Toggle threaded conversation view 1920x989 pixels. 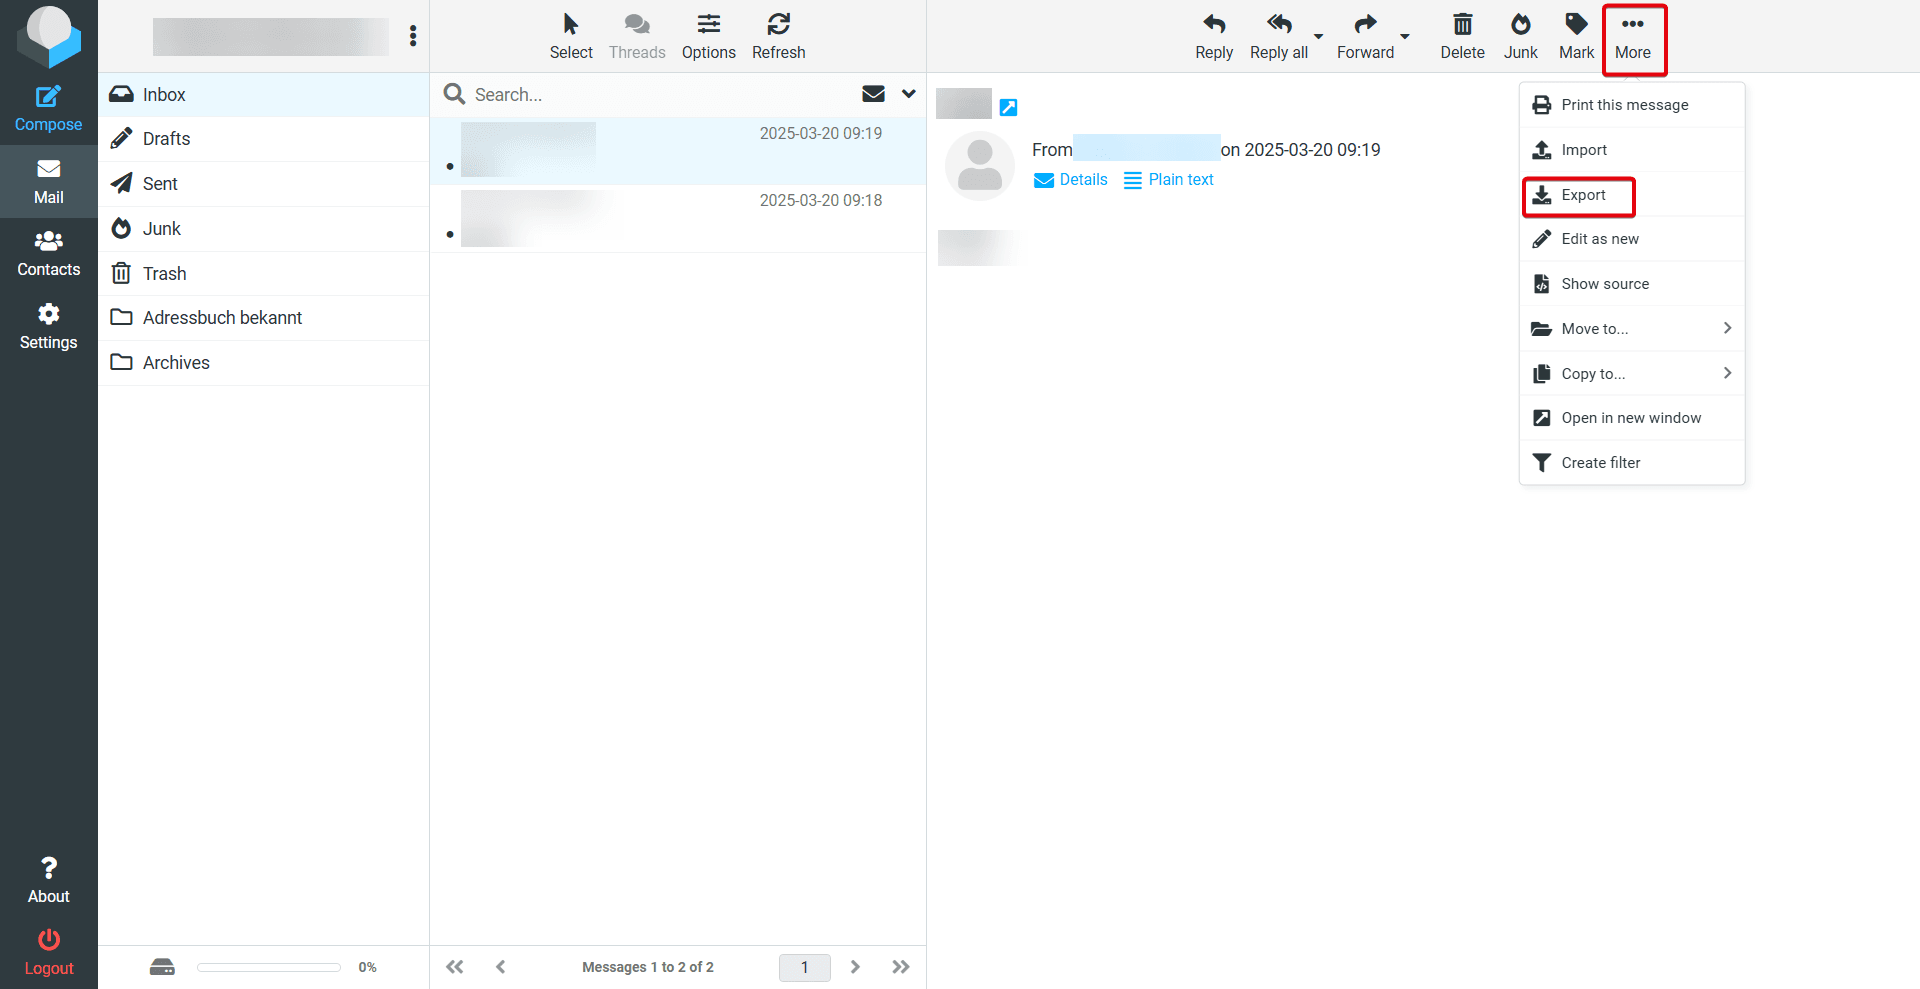click(637, 36)
